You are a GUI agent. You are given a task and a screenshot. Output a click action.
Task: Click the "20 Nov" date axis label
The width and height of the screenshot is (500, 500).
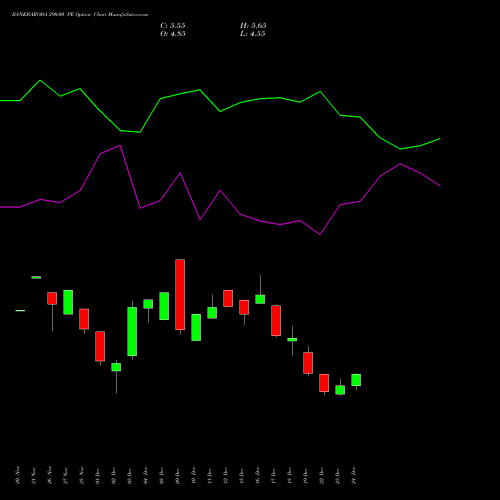18,475
